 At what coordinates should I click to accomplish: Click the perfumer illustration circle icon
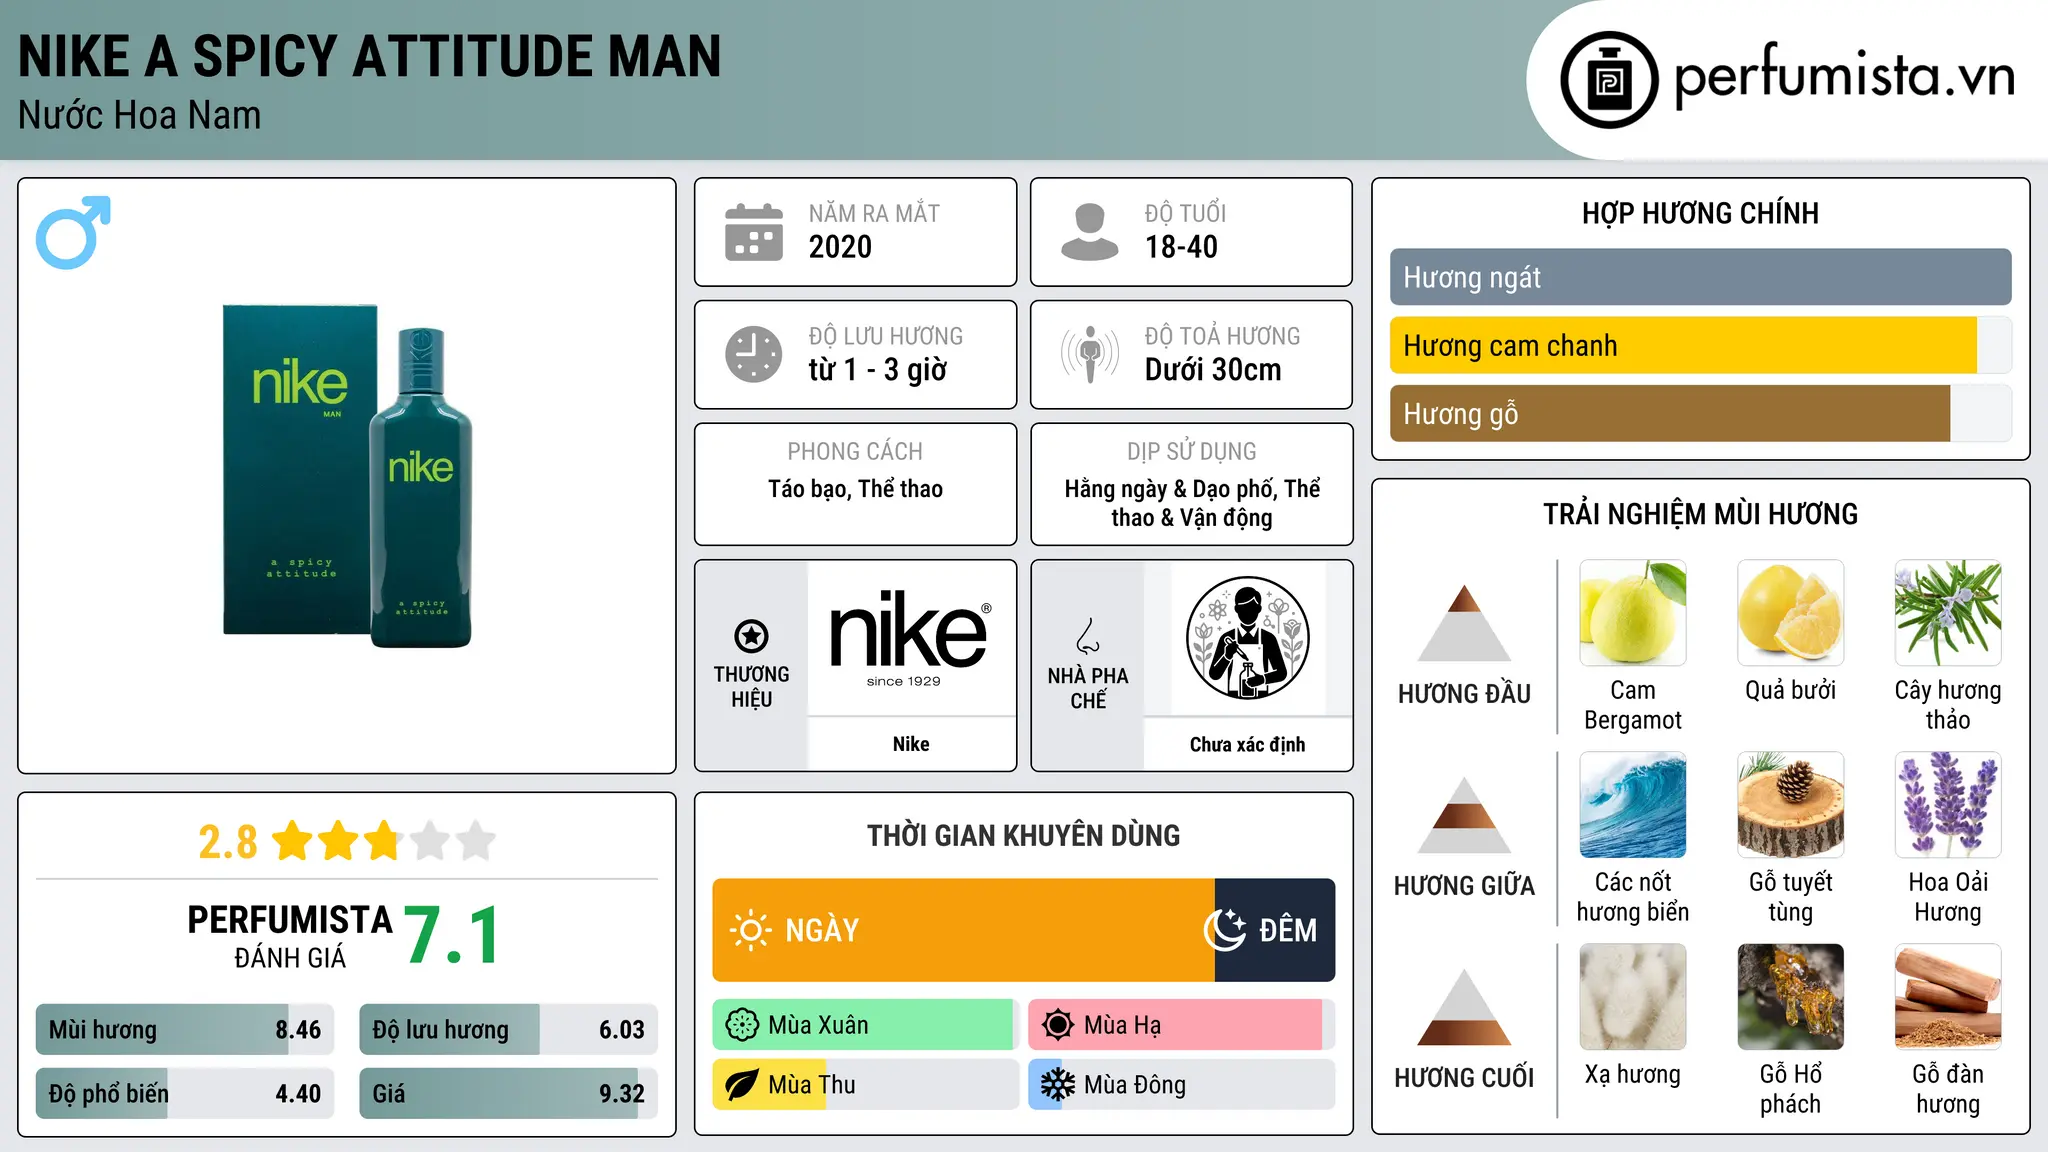pos(1247,638)
